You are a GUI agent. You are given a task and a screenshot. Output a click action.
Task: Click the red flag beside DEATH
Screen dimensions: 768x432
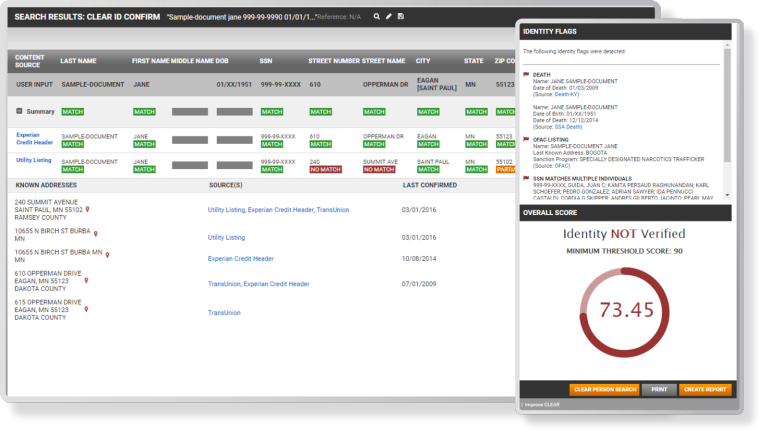point(527,74)
